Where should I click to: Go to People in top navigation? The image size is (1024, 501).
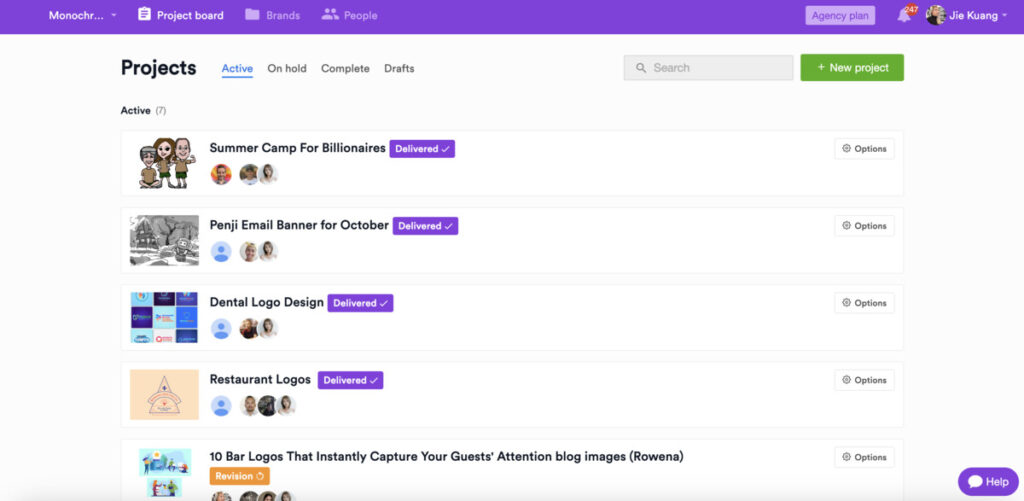[x=349, y=15]
